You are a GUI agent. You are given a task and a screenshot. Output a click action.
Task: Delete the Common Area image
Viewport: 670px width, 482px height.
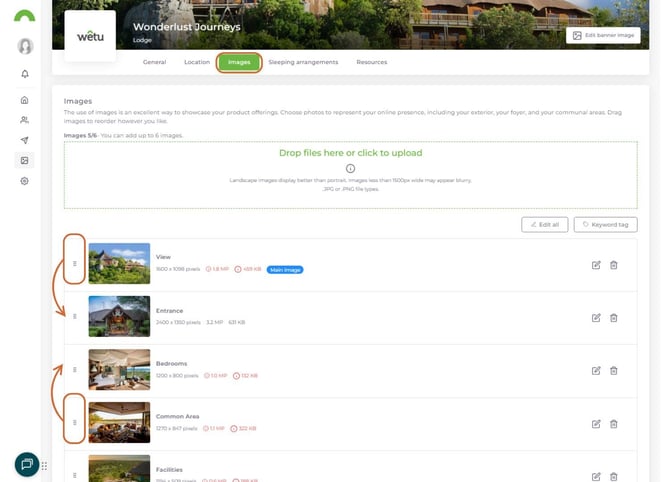click(614, 423)
